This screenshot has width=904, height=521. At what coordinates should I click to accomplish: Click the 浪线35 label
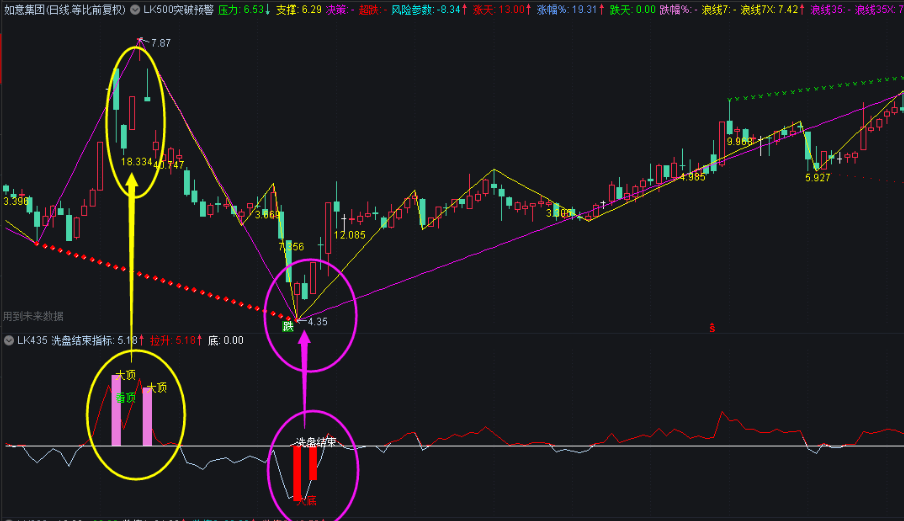827,10
